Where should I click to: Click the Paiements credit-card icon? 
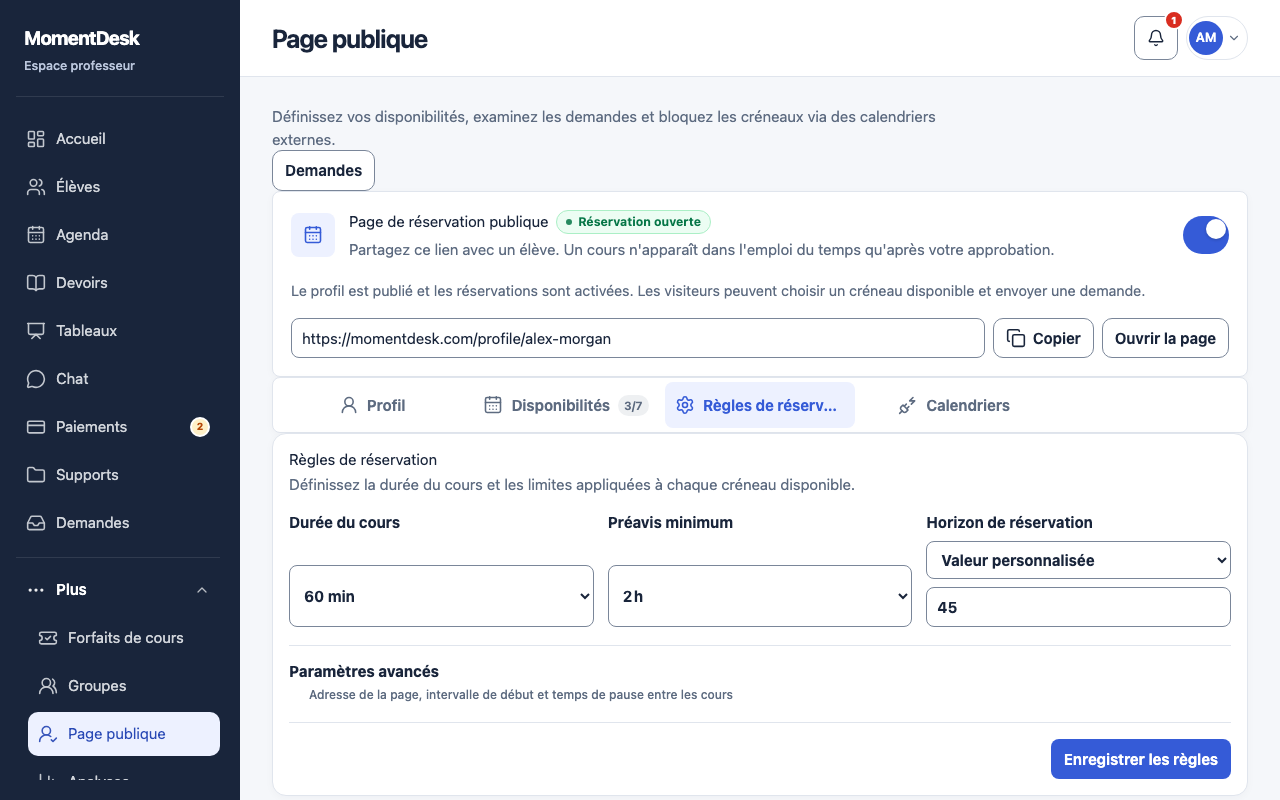[x=36, y=427]
